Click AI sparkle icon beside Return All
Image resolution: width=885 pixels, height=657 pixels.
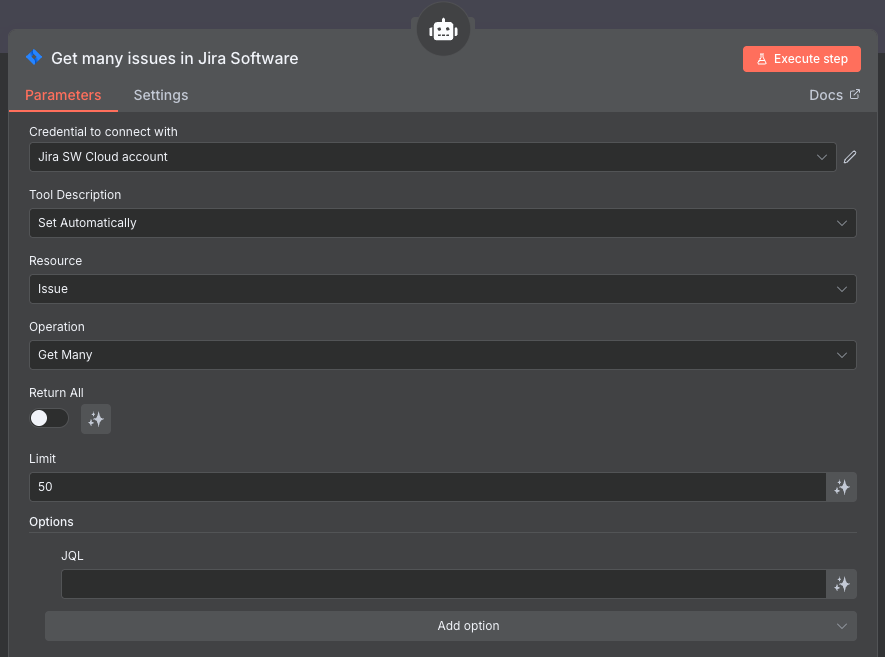point(96,420)
